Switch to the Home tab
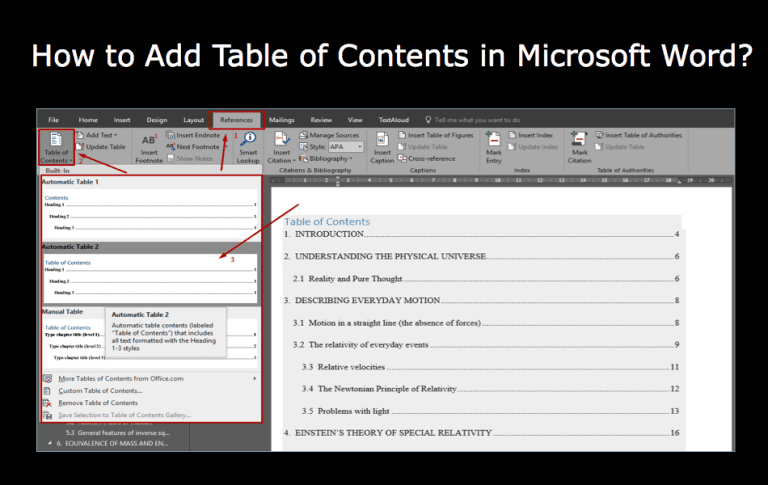 tap(88, 120)
